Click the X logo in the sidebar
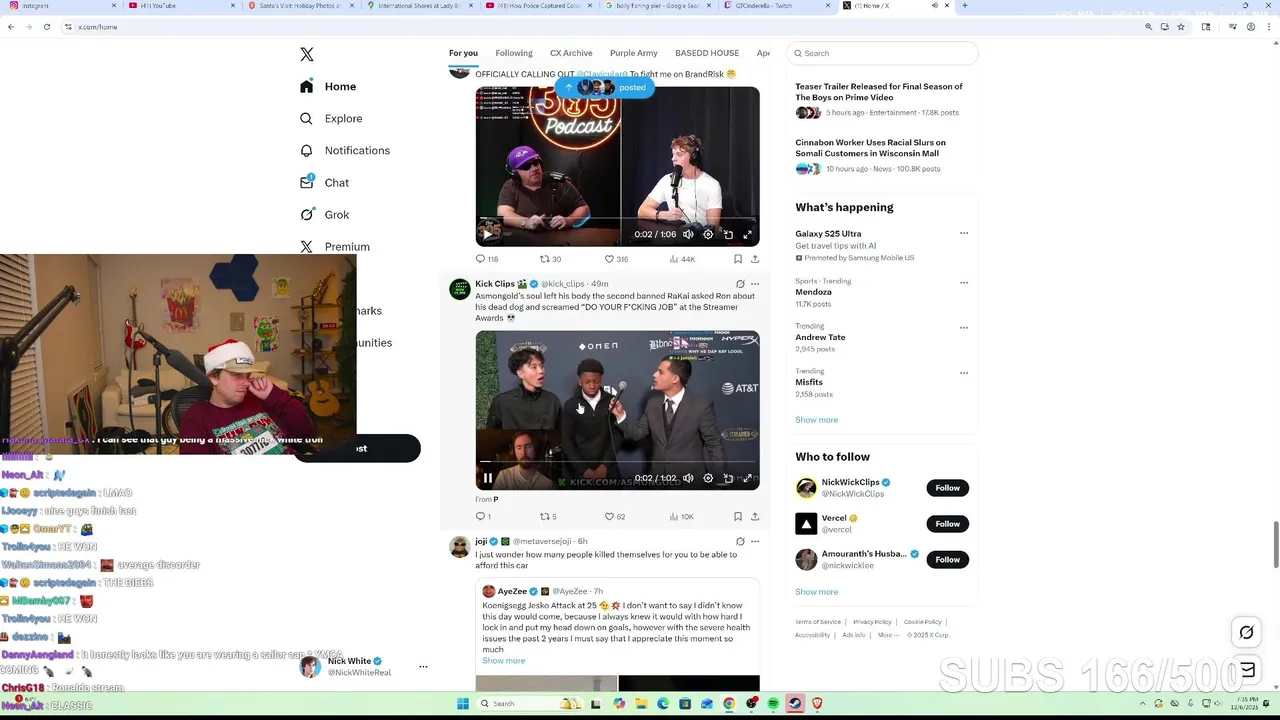This screenshot has height=720, width=1280. (307, 54)
